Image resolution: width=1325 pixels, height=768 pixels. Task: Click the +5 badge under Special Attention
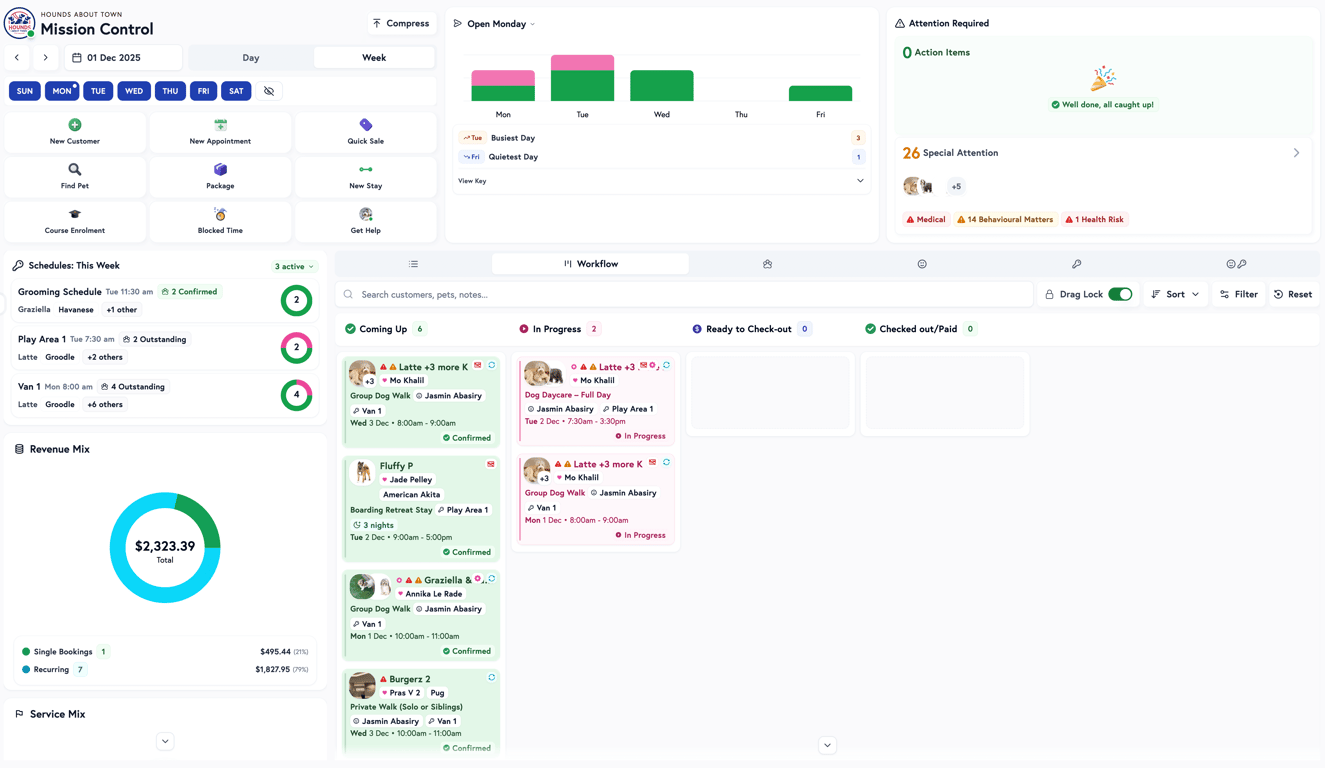pos(956,186)
